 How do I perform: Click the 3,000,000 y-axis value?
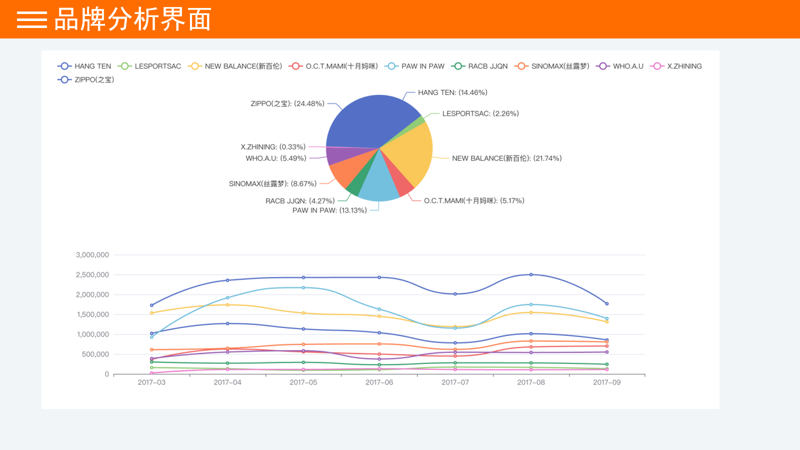(x=92, y=255)
